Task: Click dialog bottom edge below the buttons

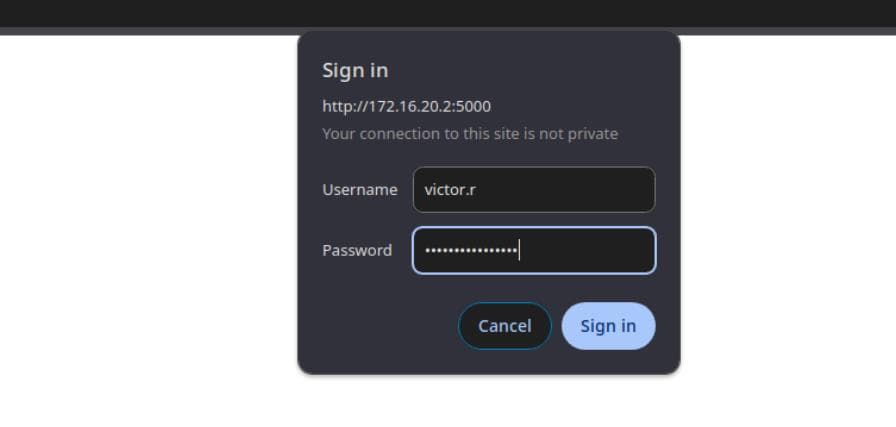Action: pyautogui.click(x=488, y=364)
